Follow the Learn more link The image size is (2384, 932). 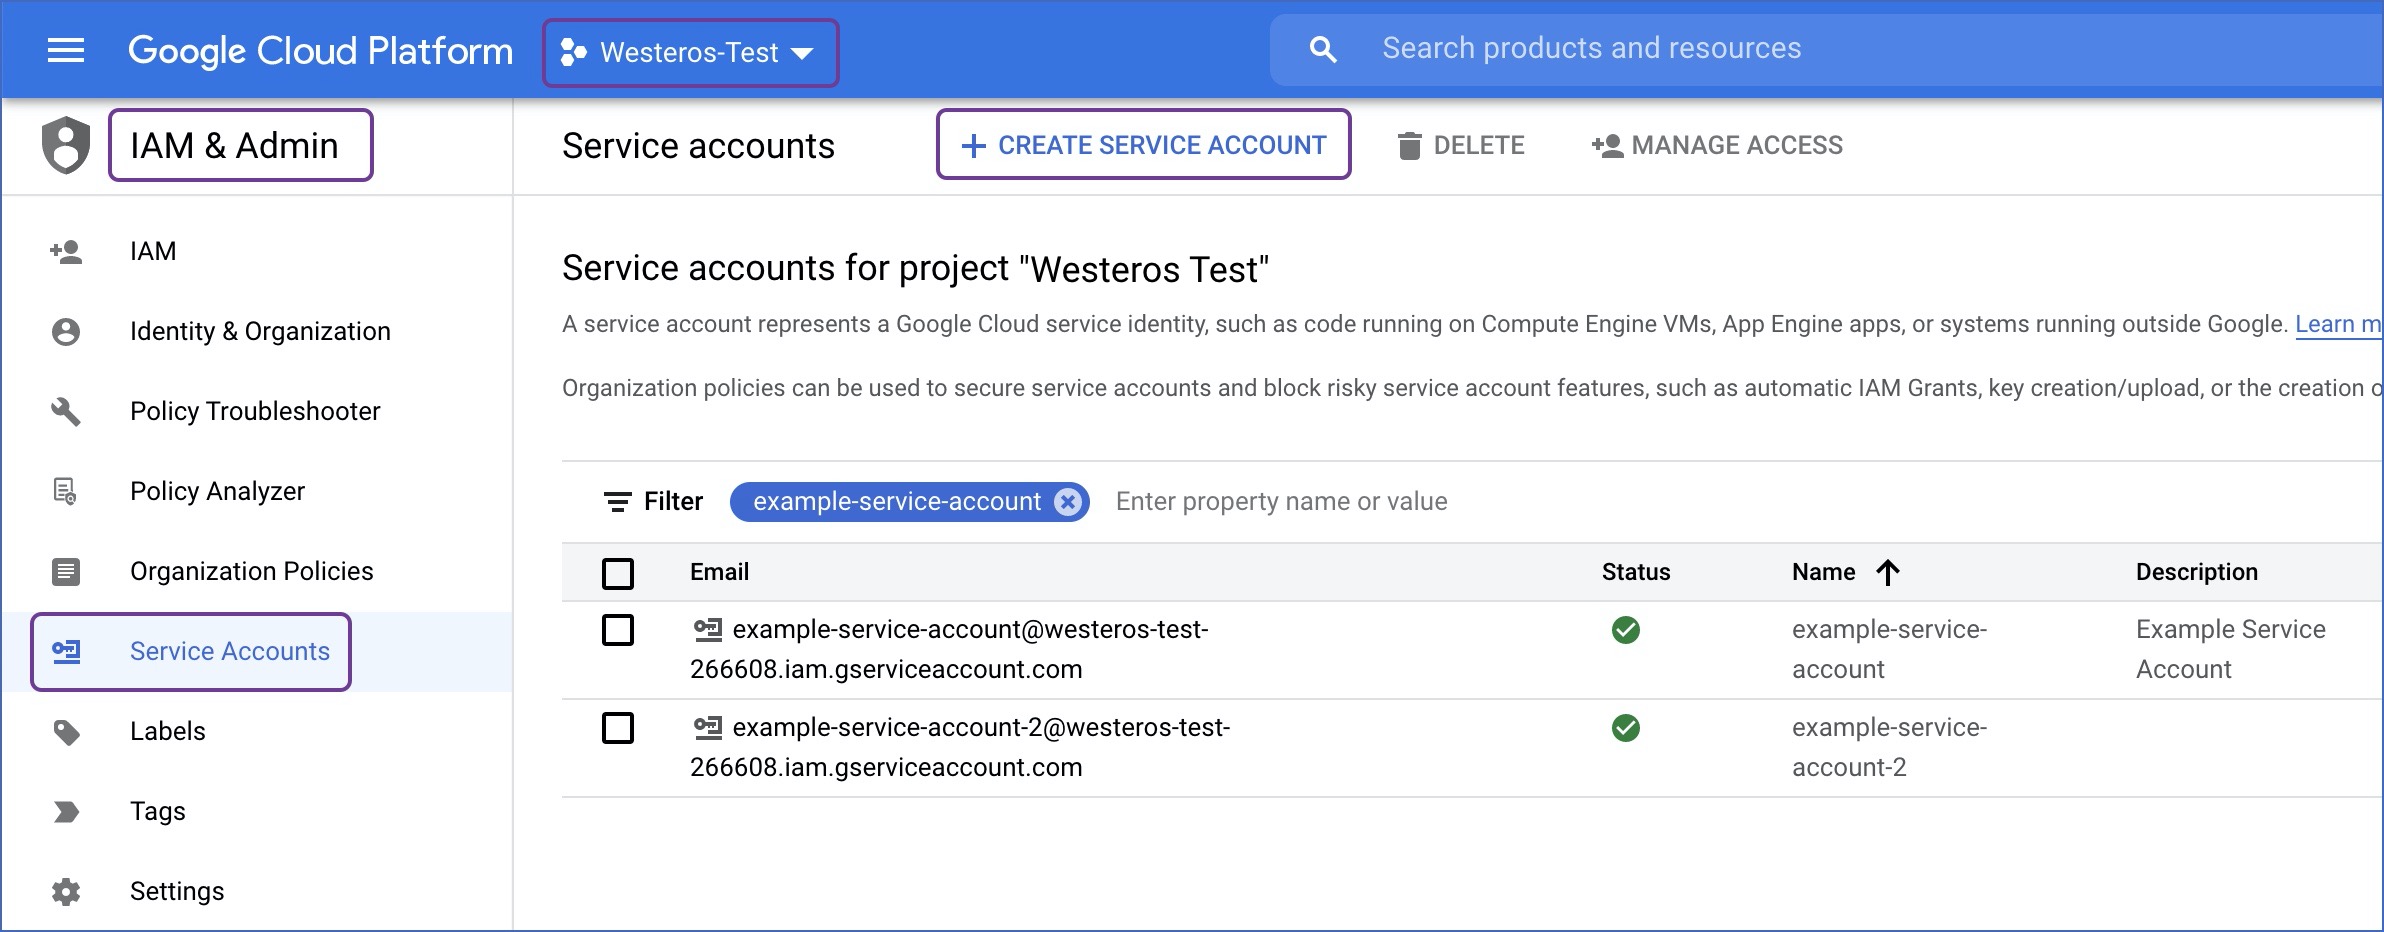[2338, 324]
